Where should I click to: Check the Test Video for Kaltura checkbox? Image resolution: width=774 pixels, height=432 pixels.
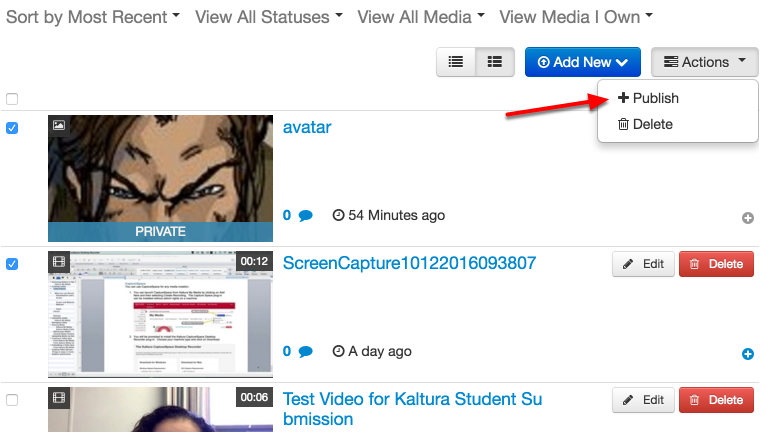coord(12,400)
